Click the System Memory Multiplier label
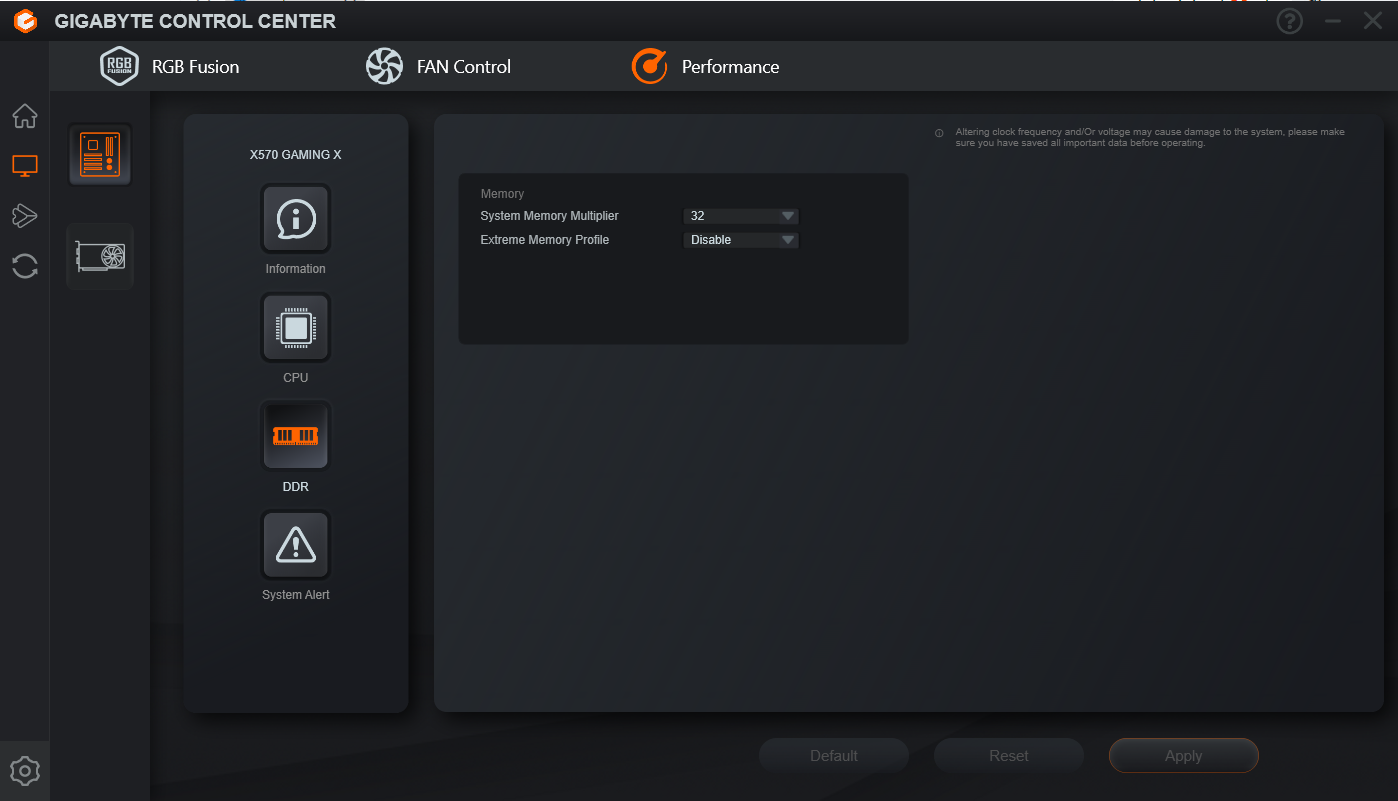 point(549,216)
